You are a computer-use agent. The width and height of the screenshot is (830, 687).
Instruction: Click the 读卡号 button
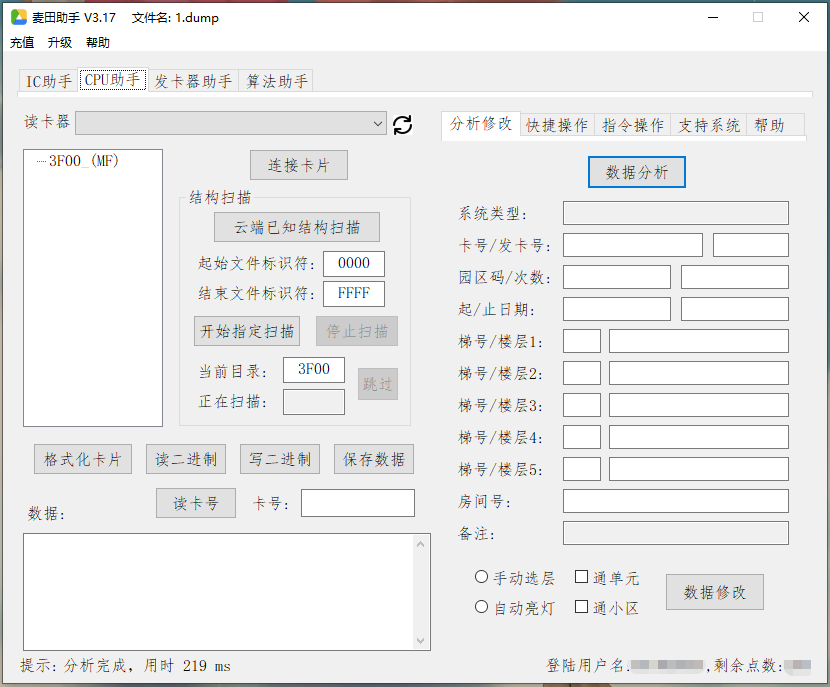click(195, 503)
